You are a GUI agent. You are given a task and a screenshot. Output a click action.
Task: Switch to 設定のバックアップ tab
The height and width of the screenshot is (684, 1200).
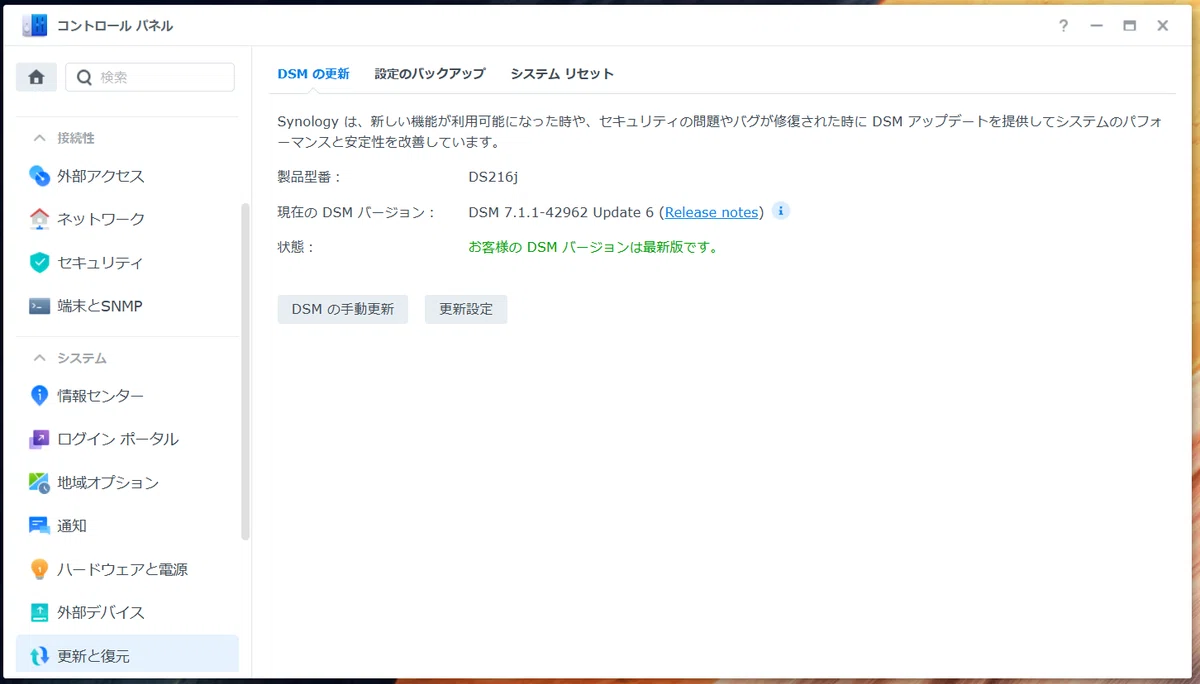point(430,74)
